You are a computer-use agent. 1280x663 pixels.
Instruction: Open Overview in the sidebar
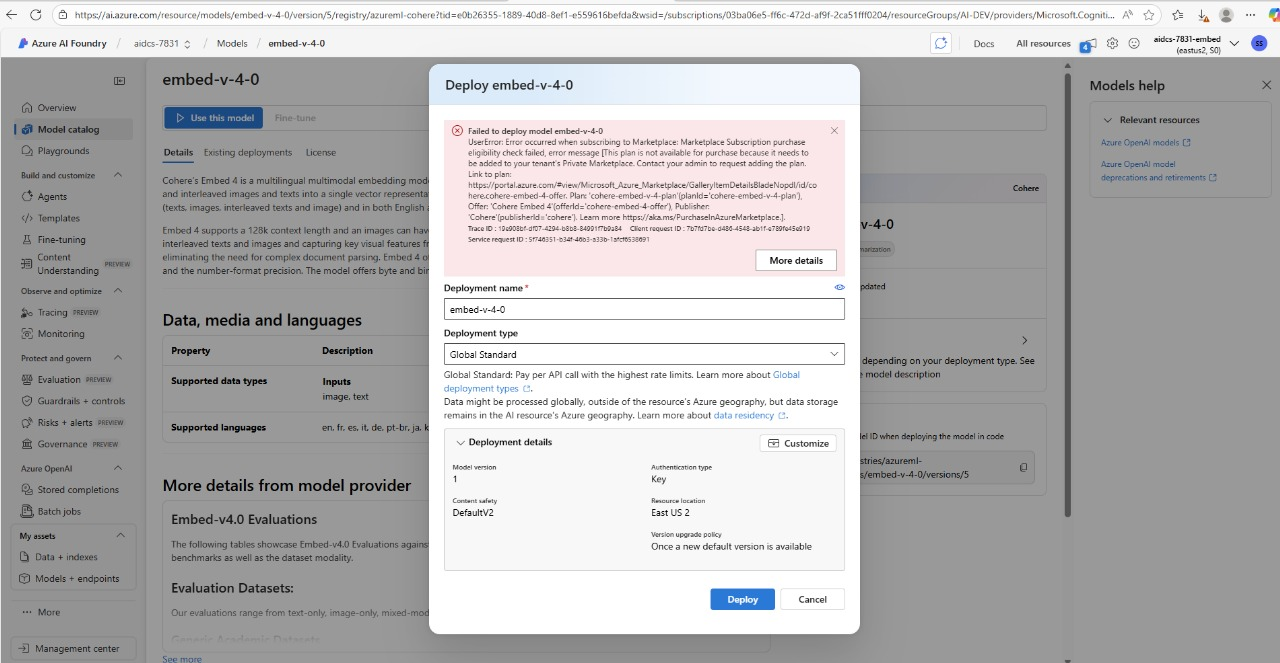point(57,107)
